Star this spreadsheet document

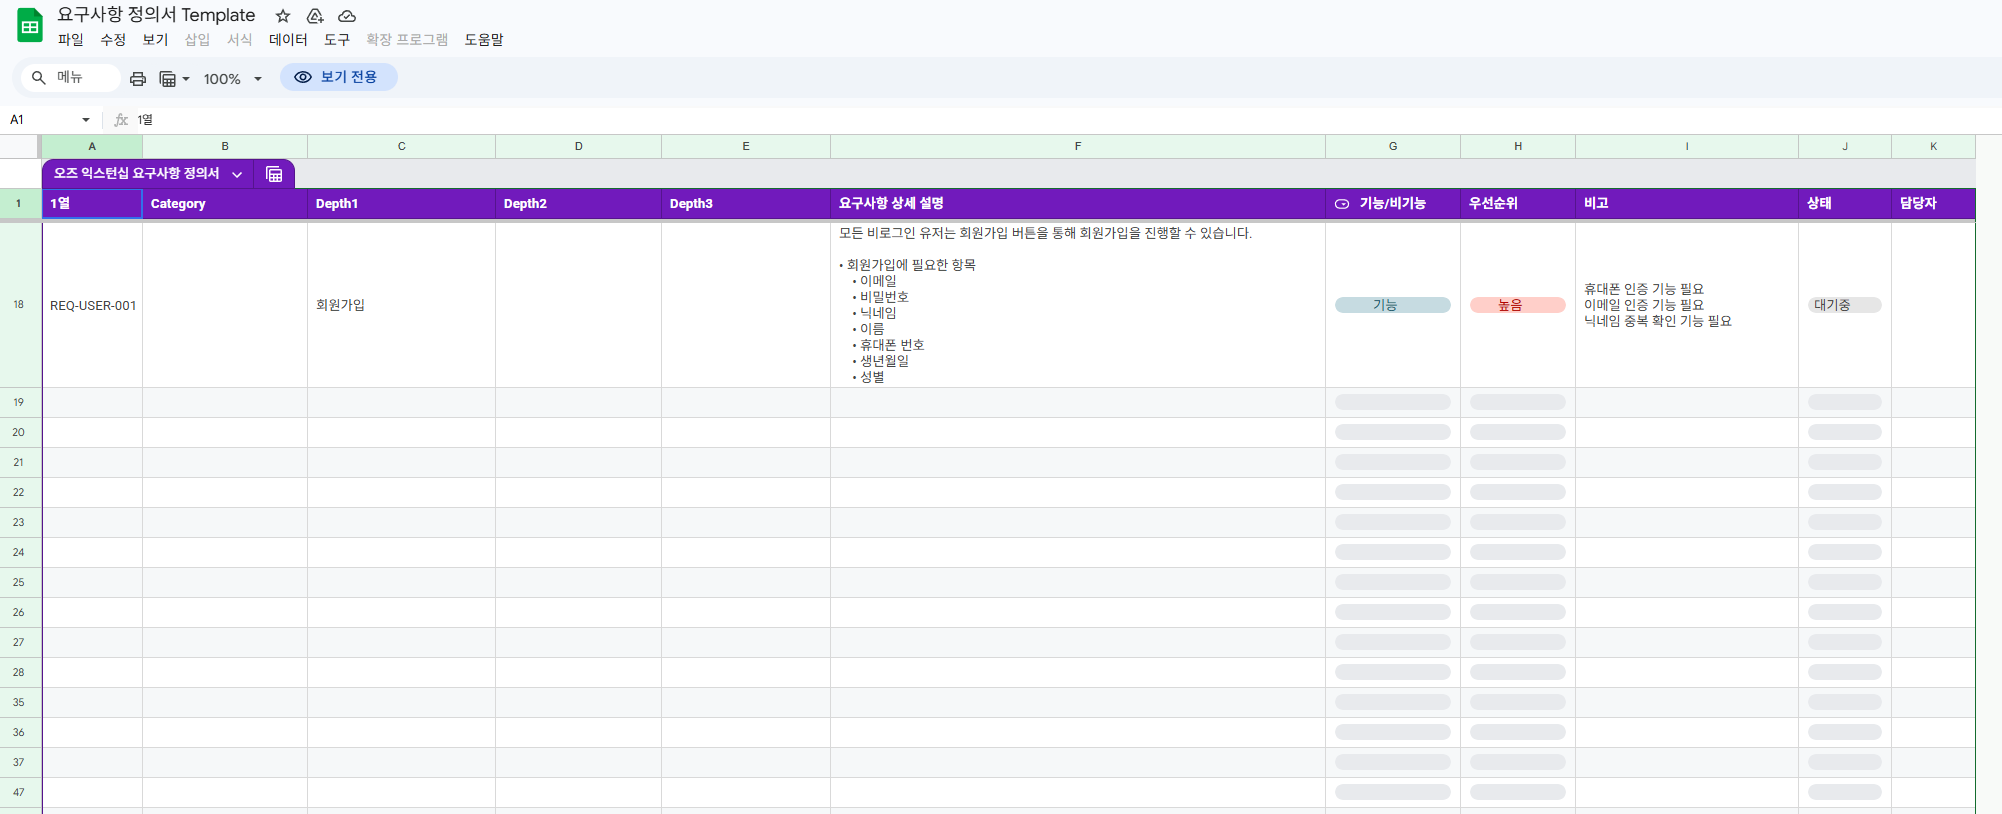click(x=283, y=16)
